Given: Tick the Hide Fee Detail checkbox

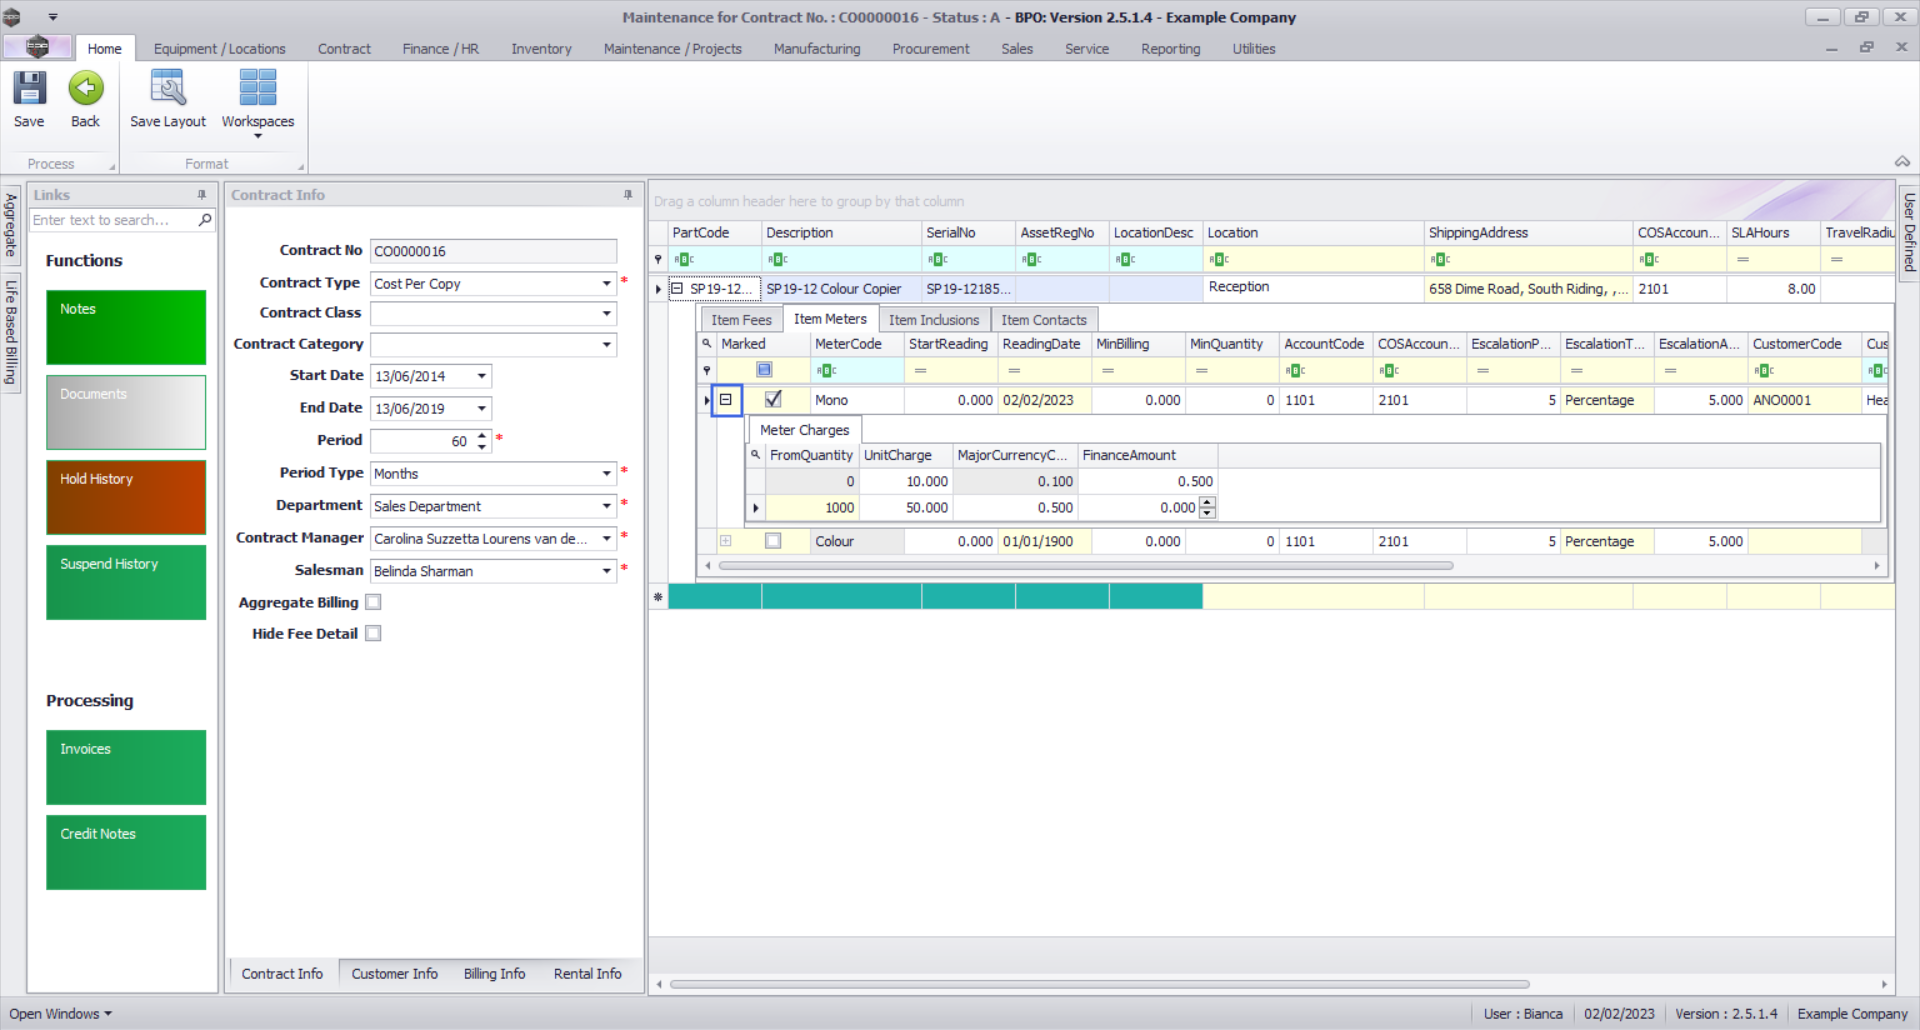Looking at the screenshot, I should pos(374,633).
